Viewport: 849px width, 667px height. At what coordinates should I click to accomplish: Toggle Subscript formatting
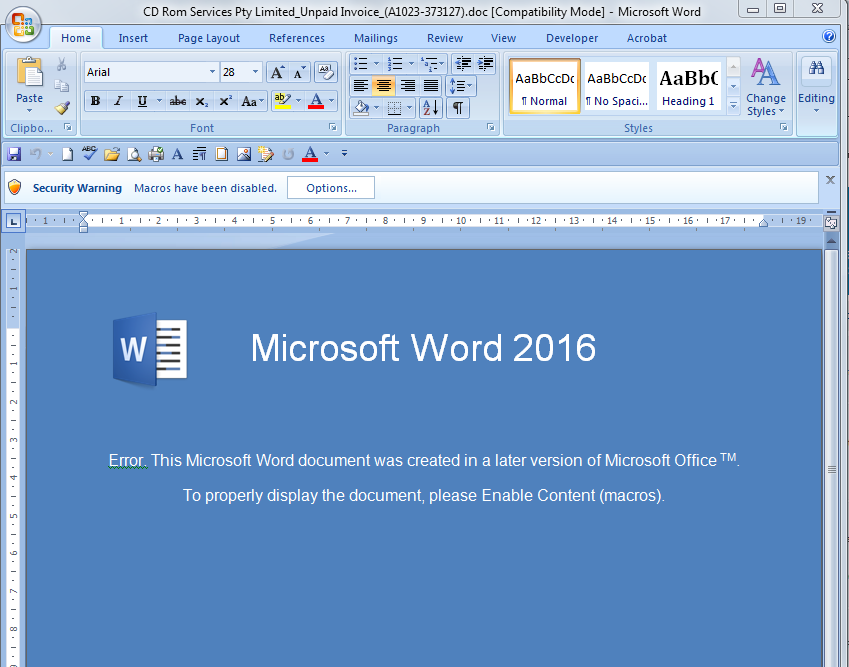[x=201, y=101]
